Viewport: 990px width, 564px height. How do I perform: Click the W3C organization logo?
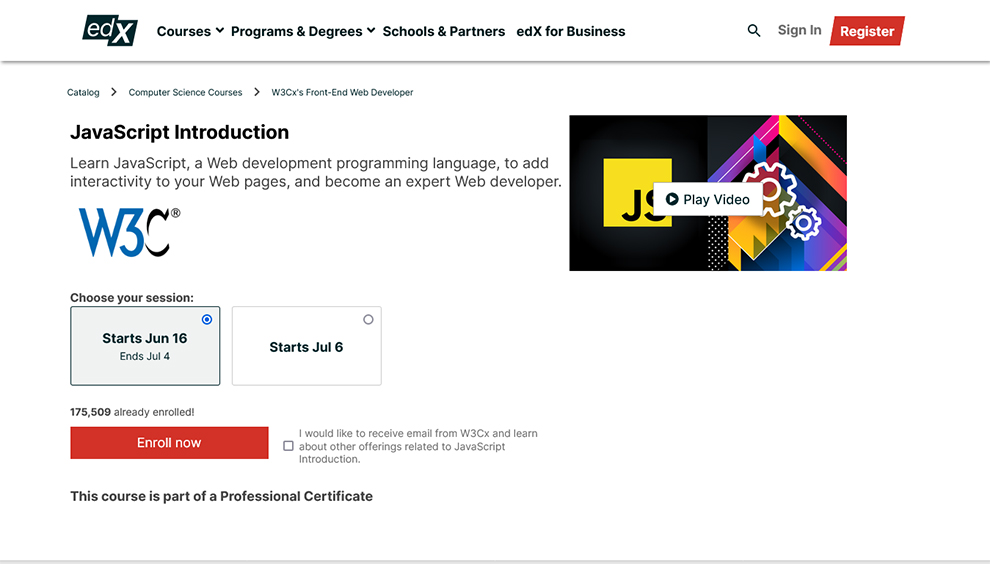pos(129,232)
